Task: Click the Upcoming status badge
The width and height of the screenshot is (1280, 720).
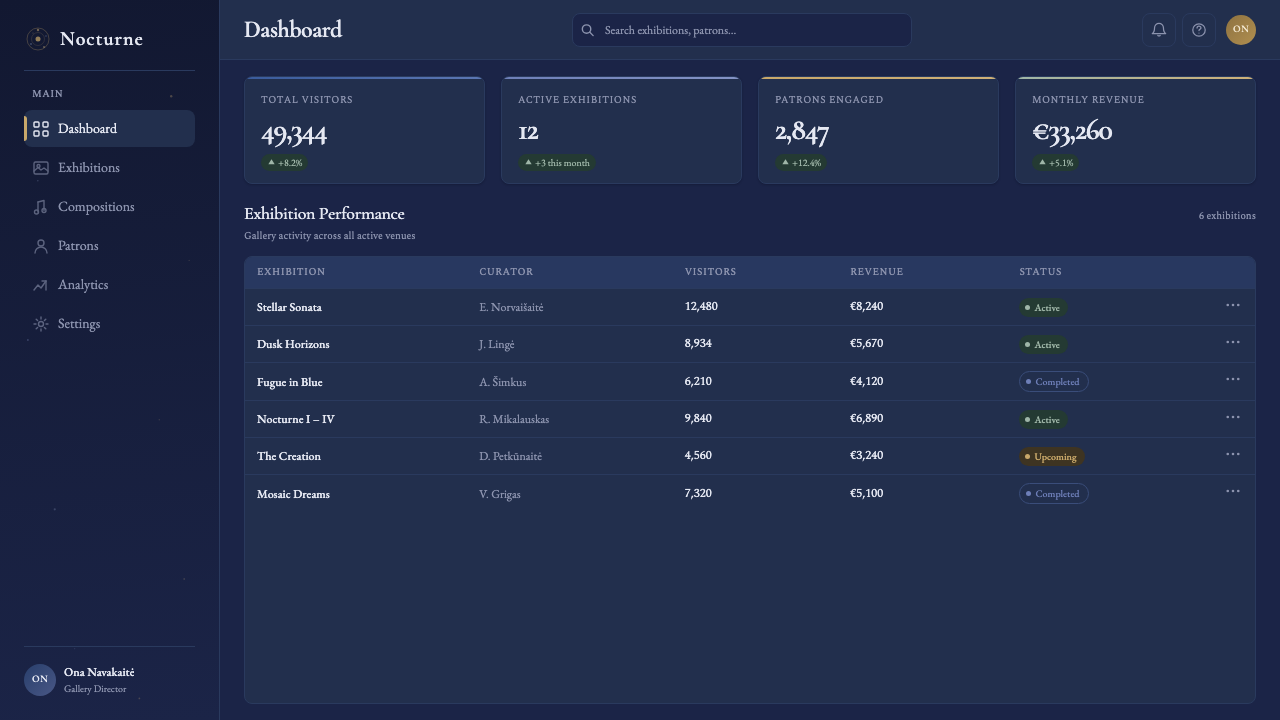Action: 1051,457
